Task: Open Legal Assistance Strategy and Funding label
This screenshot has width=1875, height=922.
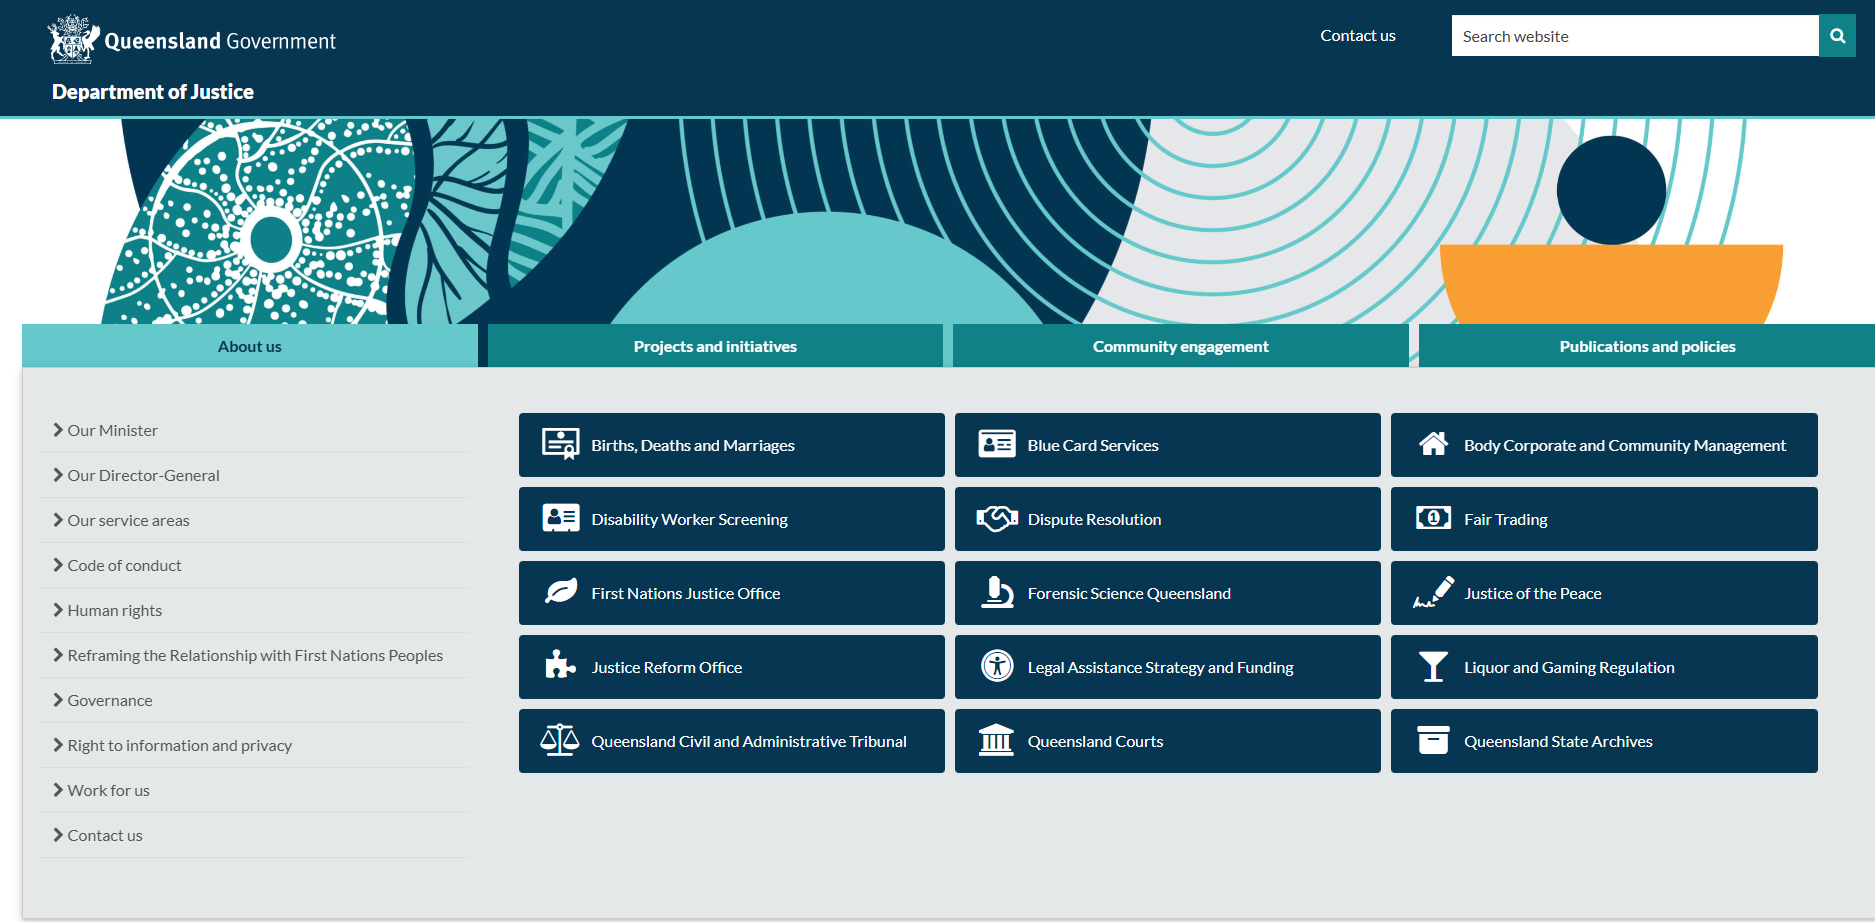Action: pos(1160,667)
